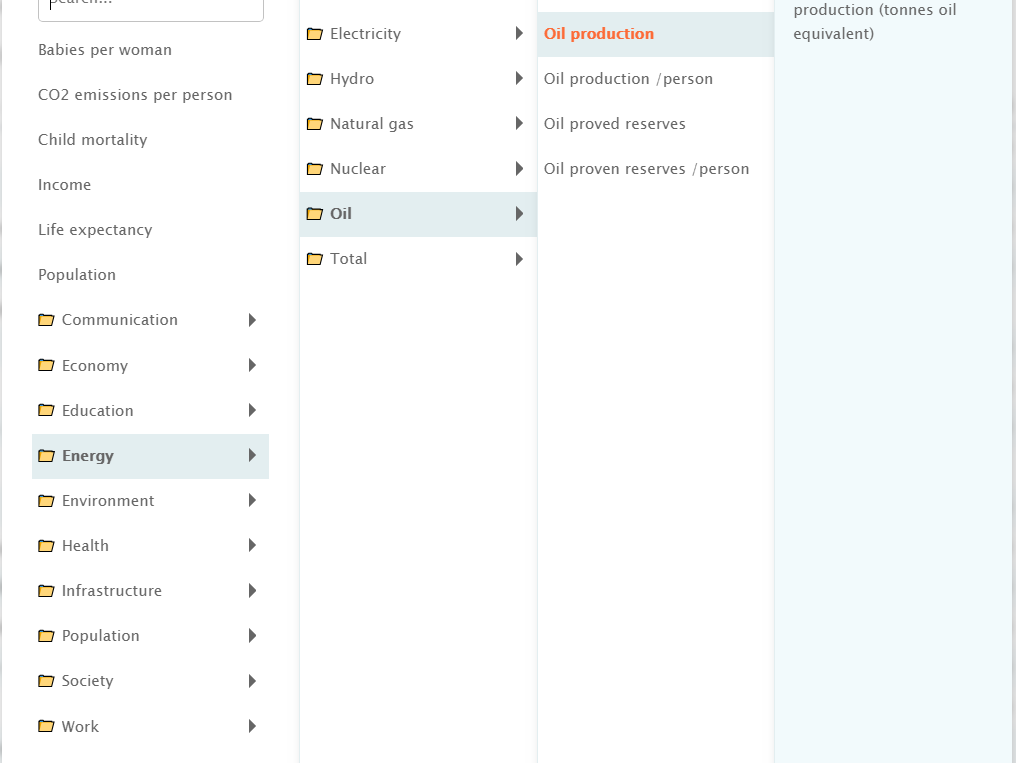
Task: Open the Communication folder label
Action: pos(119,320)
